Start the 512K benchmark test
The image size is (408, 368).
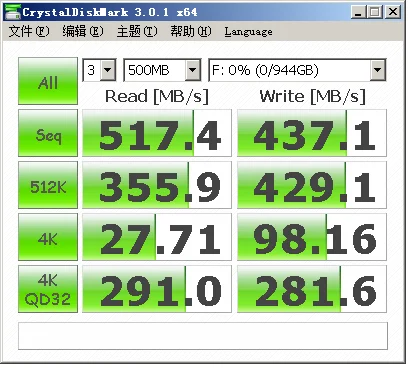click(48, 185)
